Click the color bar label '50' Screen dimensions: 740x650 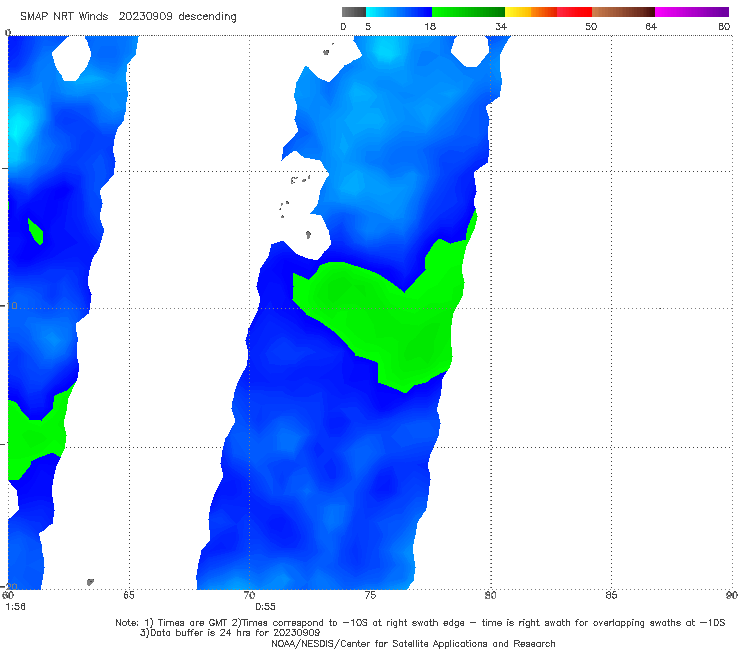tap(591, 26)
